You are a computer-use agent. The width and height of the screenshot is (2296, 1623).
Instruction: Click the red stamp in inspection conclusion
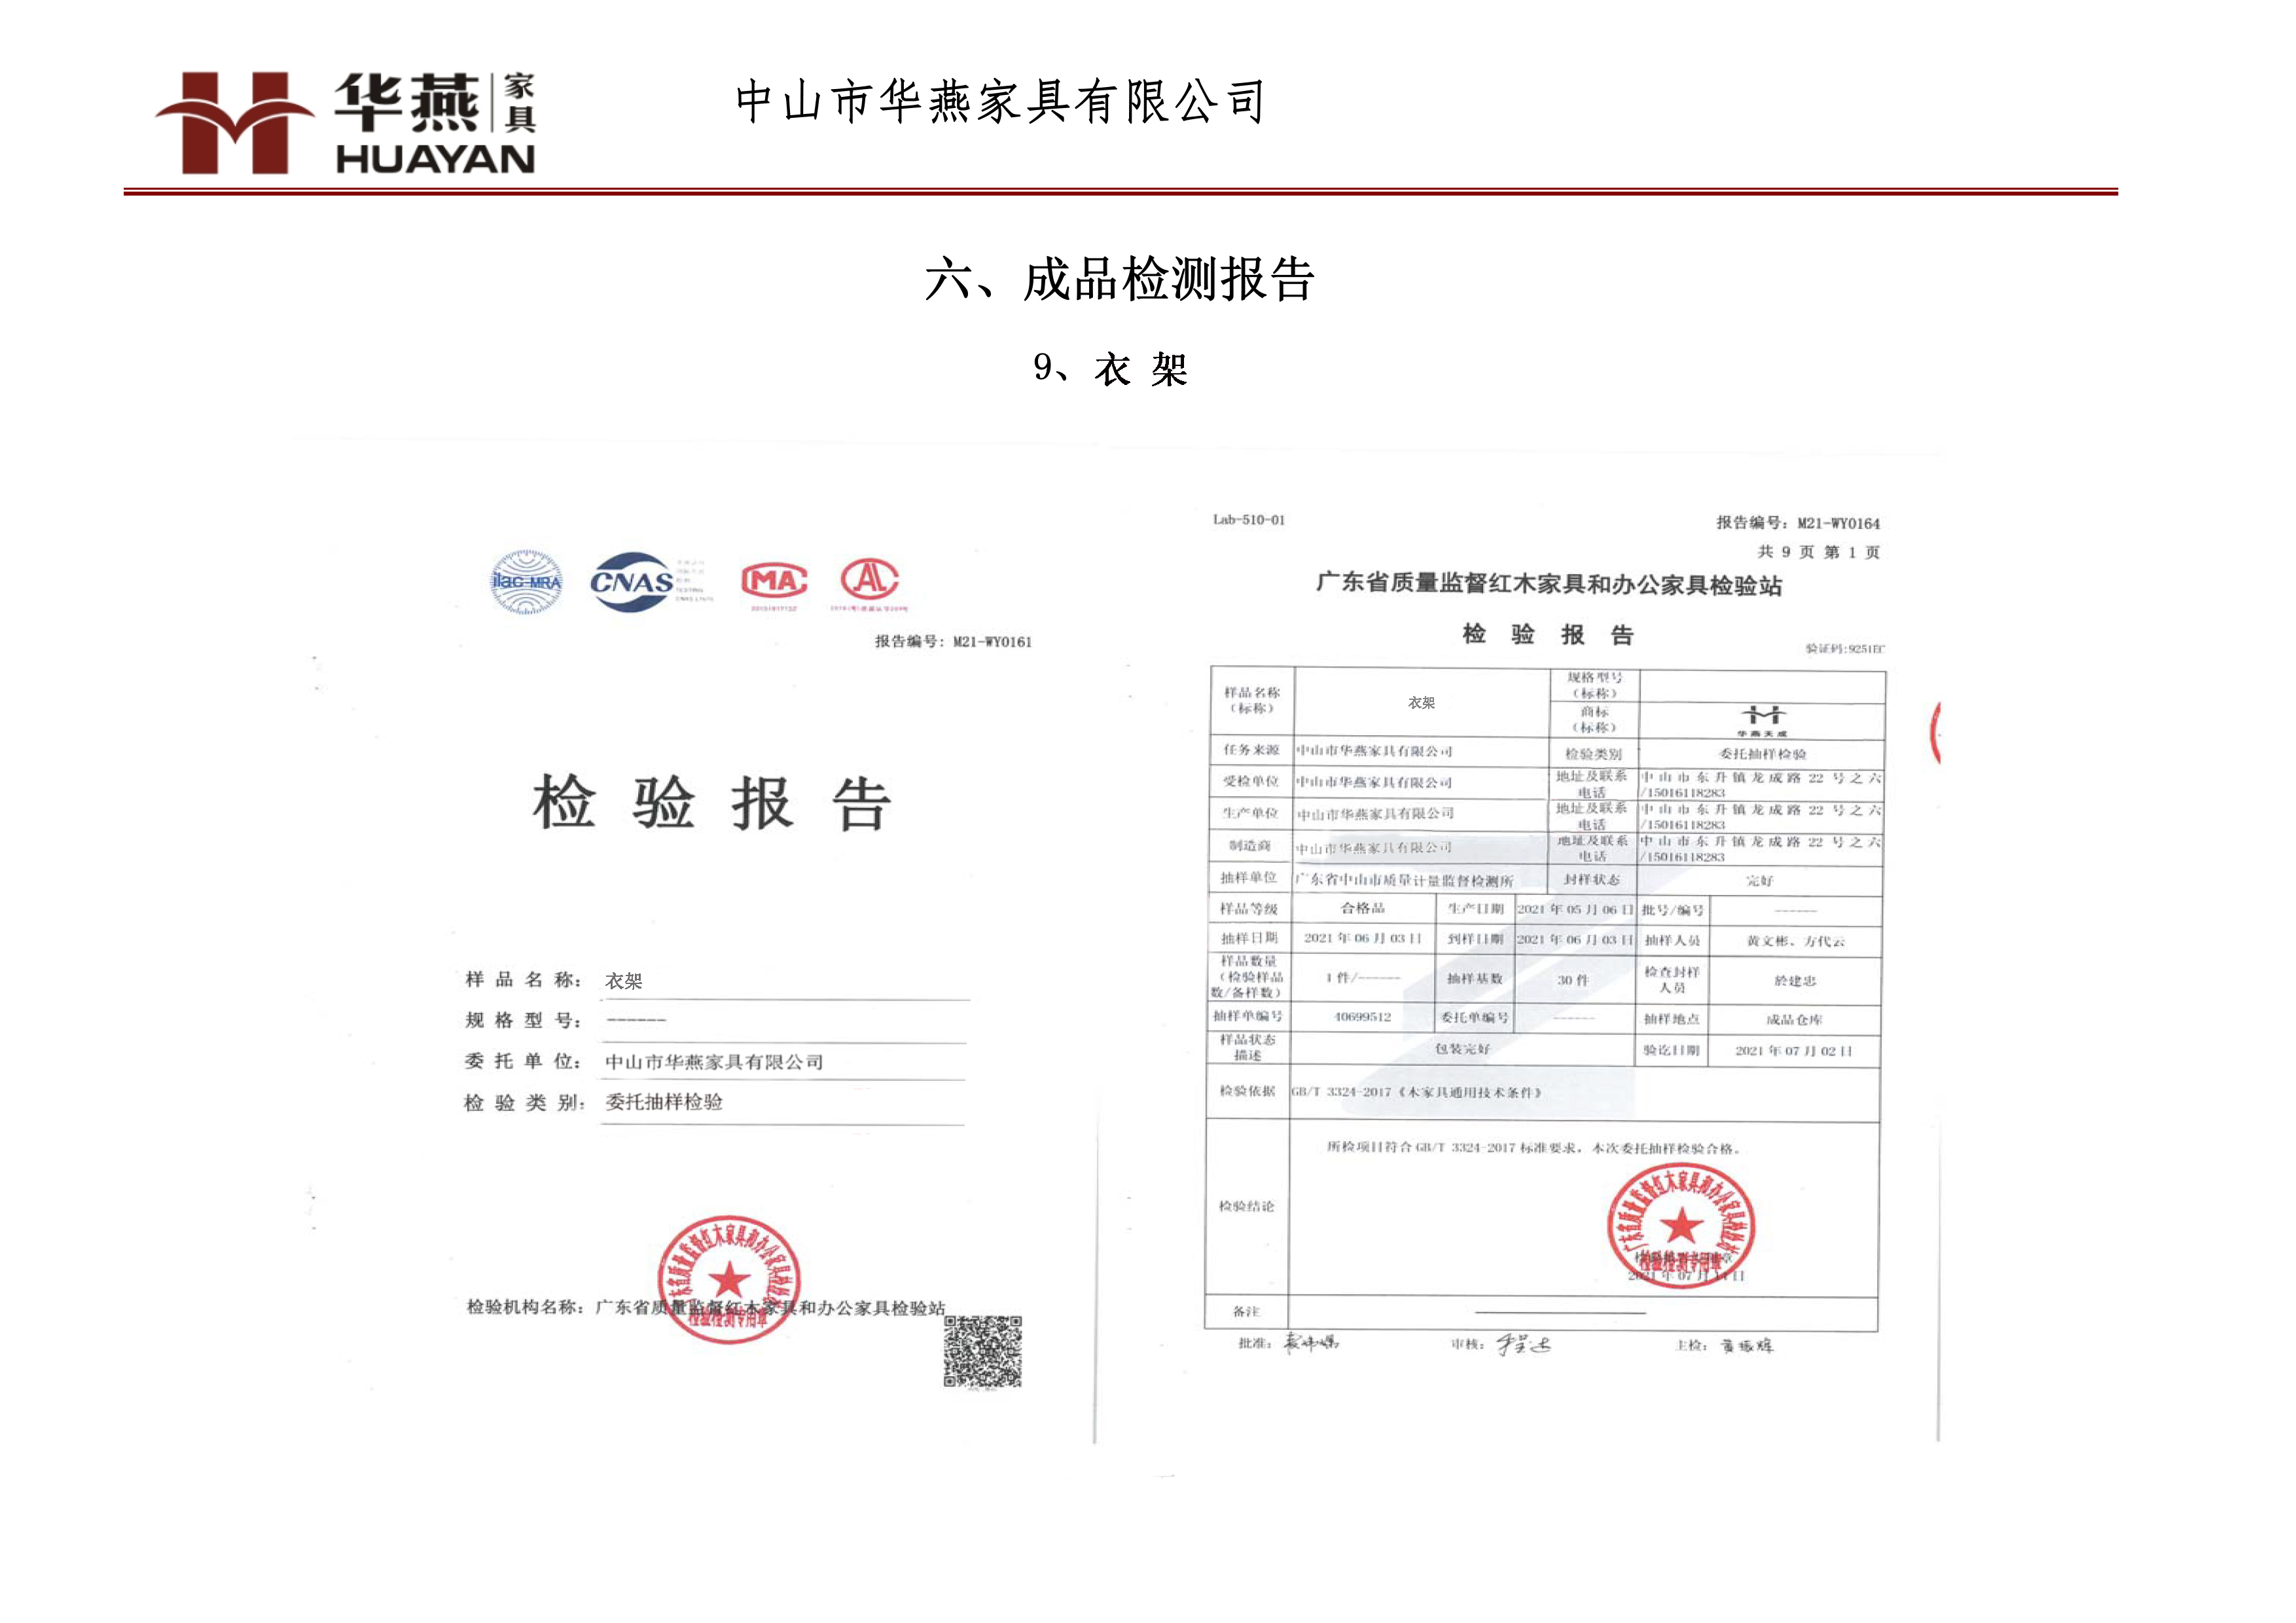pos(1681,1226)
